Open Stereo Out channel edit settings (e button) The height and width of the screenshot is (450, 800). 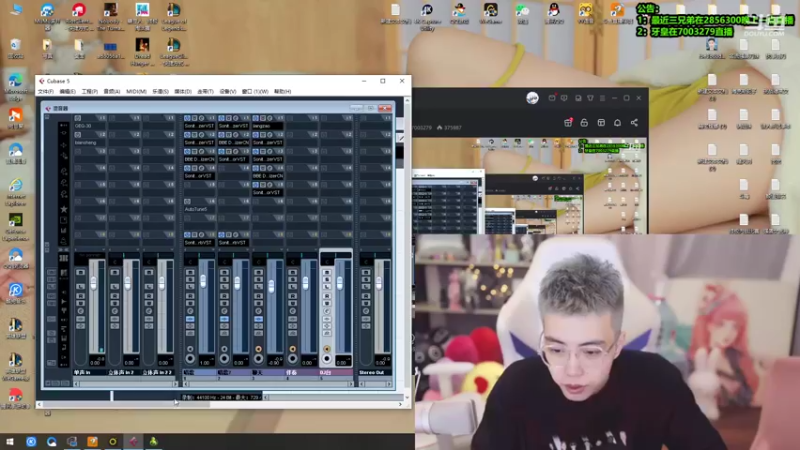coord(366,311)
